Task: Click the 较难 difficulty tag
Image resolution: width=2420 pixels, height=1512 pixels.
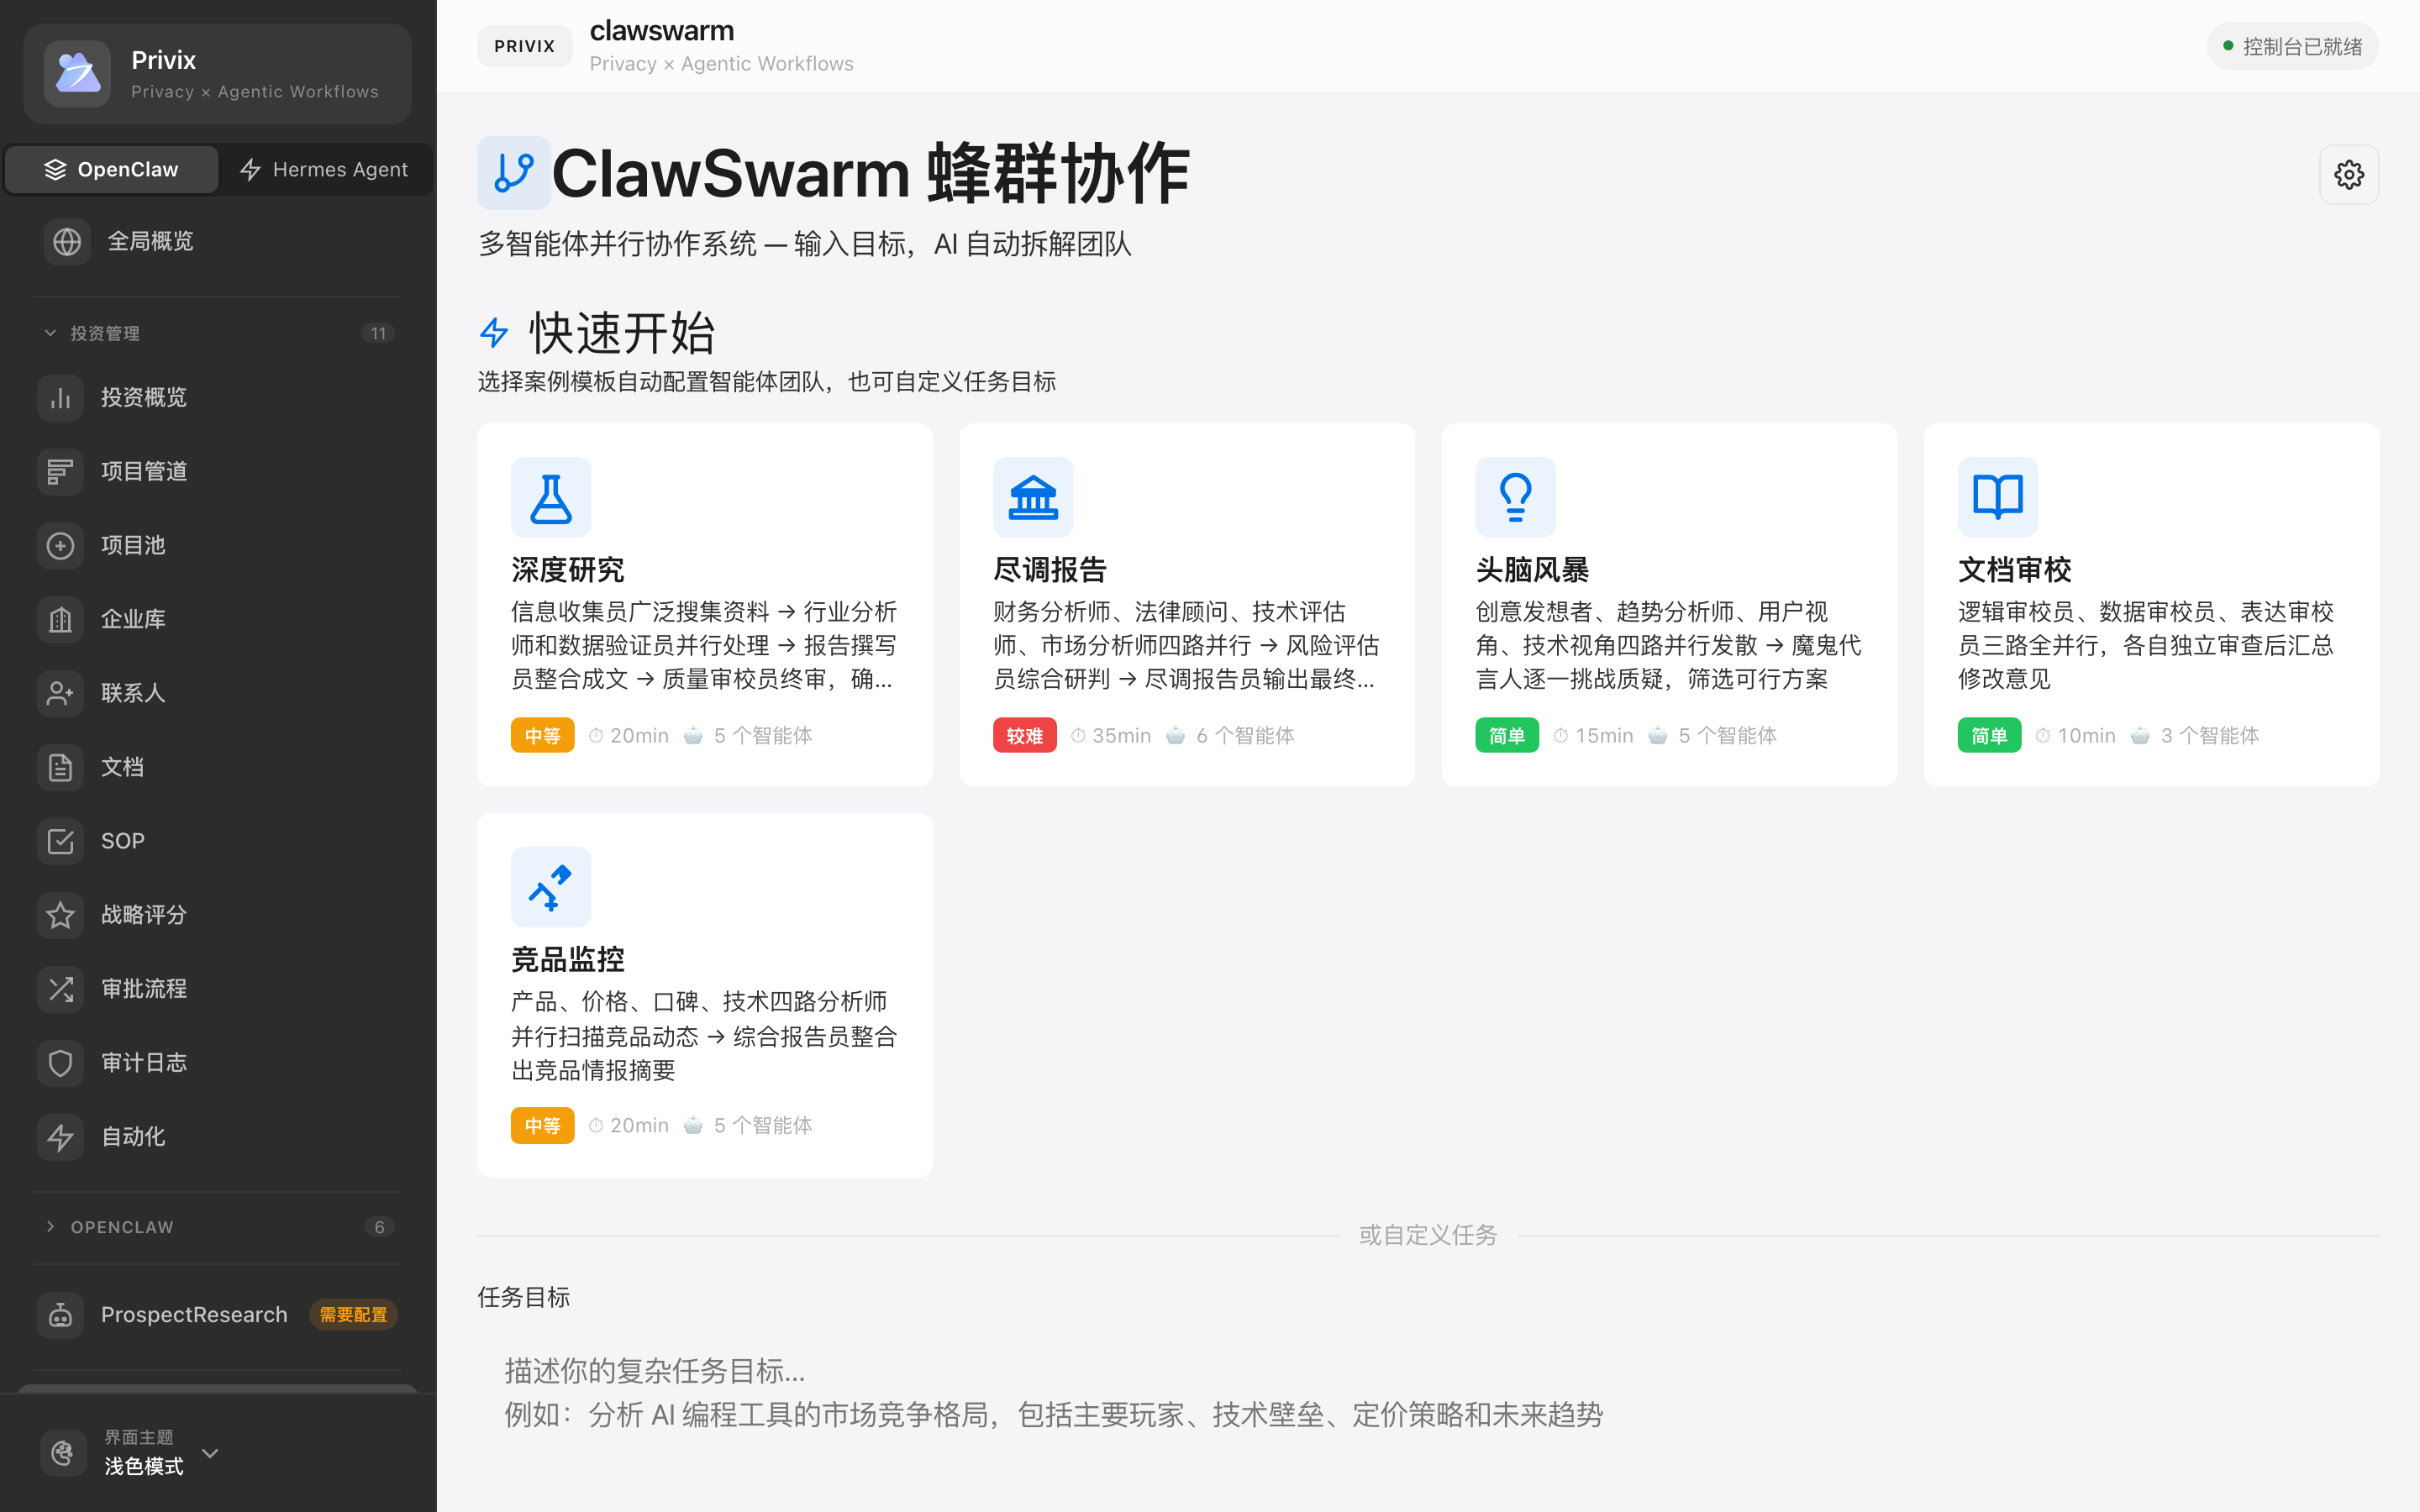Action: pyautogui.click(x=1024, y=735)
